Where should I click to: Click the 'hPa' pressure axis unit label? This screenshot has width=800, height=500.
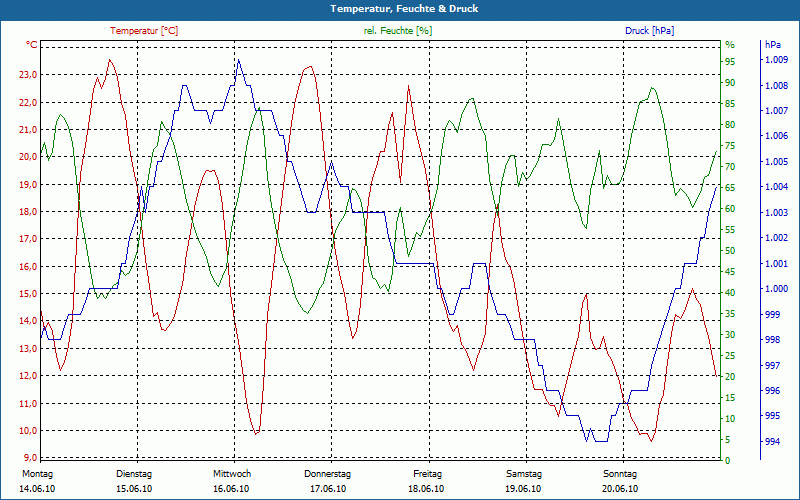click(773, 45)
